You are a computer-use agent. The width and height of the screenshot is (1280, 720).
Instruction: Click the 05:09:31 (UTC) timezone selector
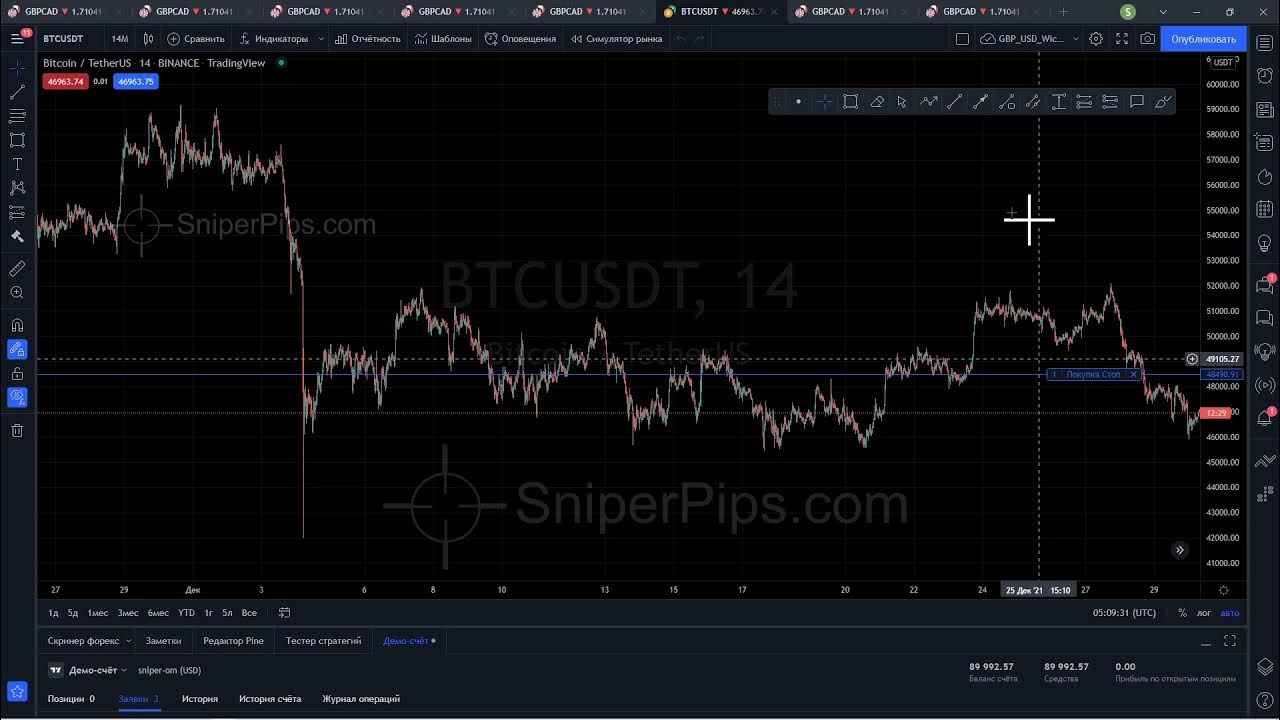(x=1124, y=613)
